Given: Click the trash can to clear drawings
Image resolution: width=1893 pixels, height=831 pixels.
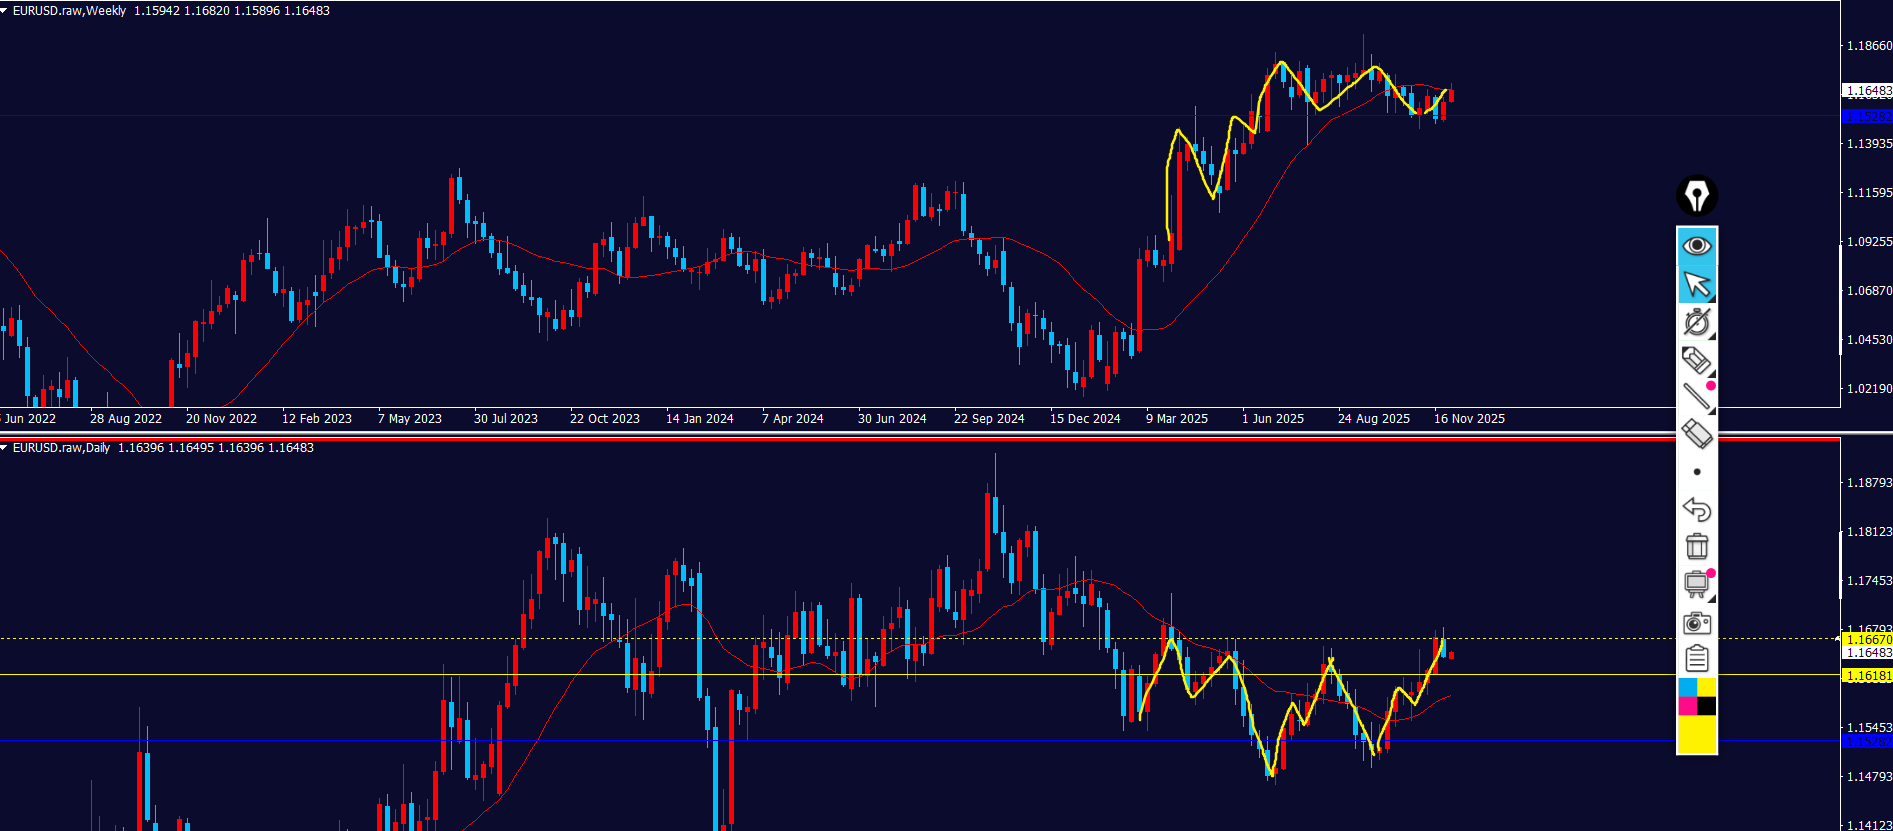Looking at the screenshot, I should pyautogui.click(x=1696, y=546).
